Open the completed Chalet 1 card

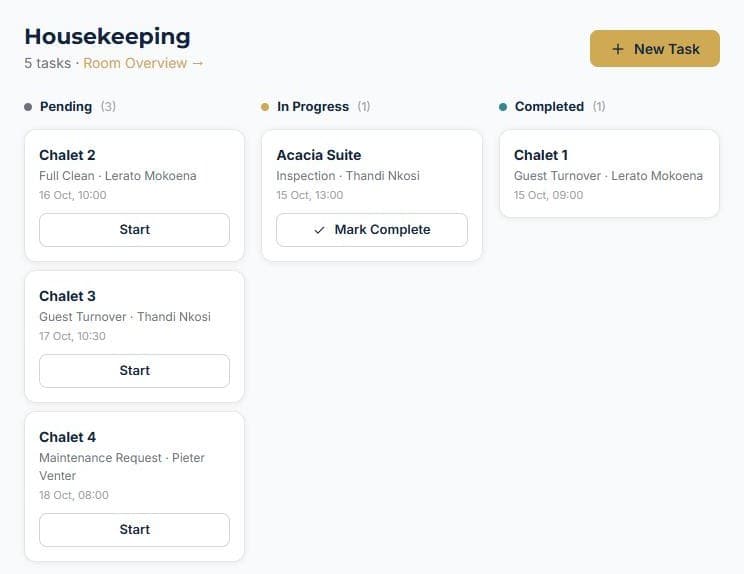[609, 174]
